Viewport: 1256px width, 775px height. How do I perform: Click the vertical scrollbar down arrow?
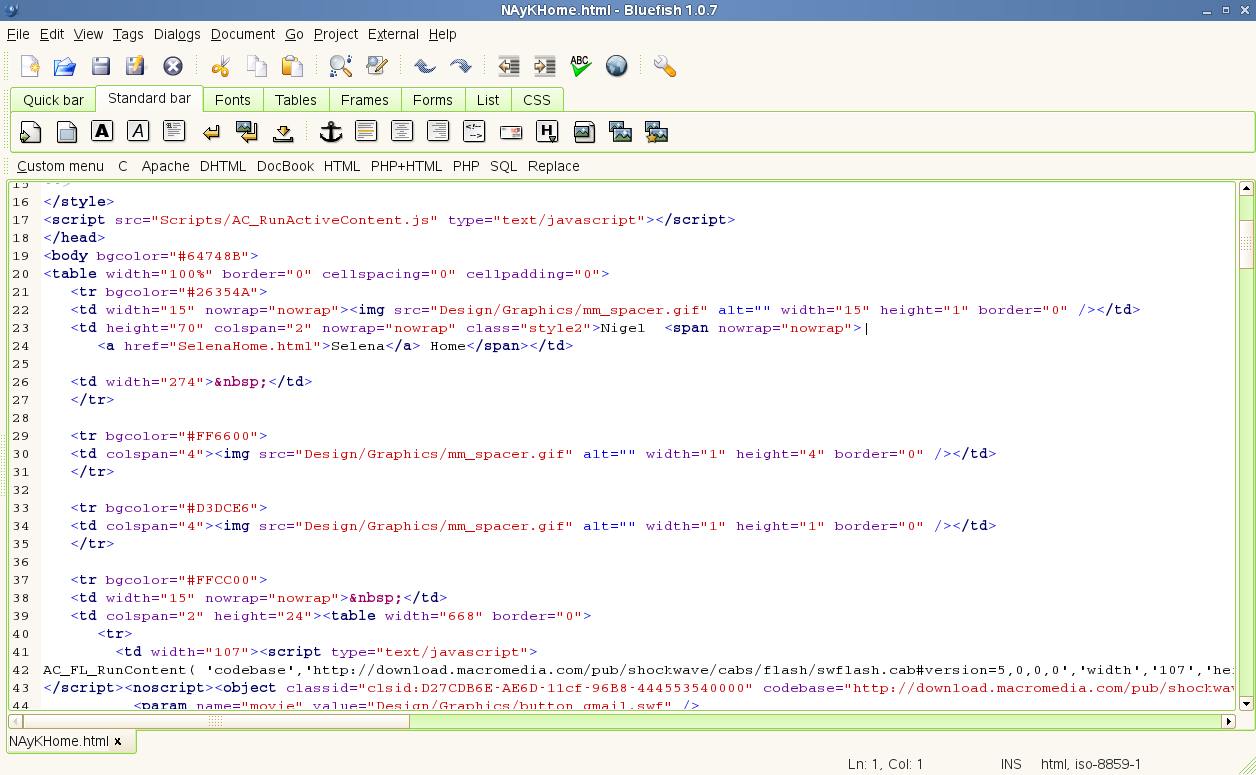[1246, 704]
